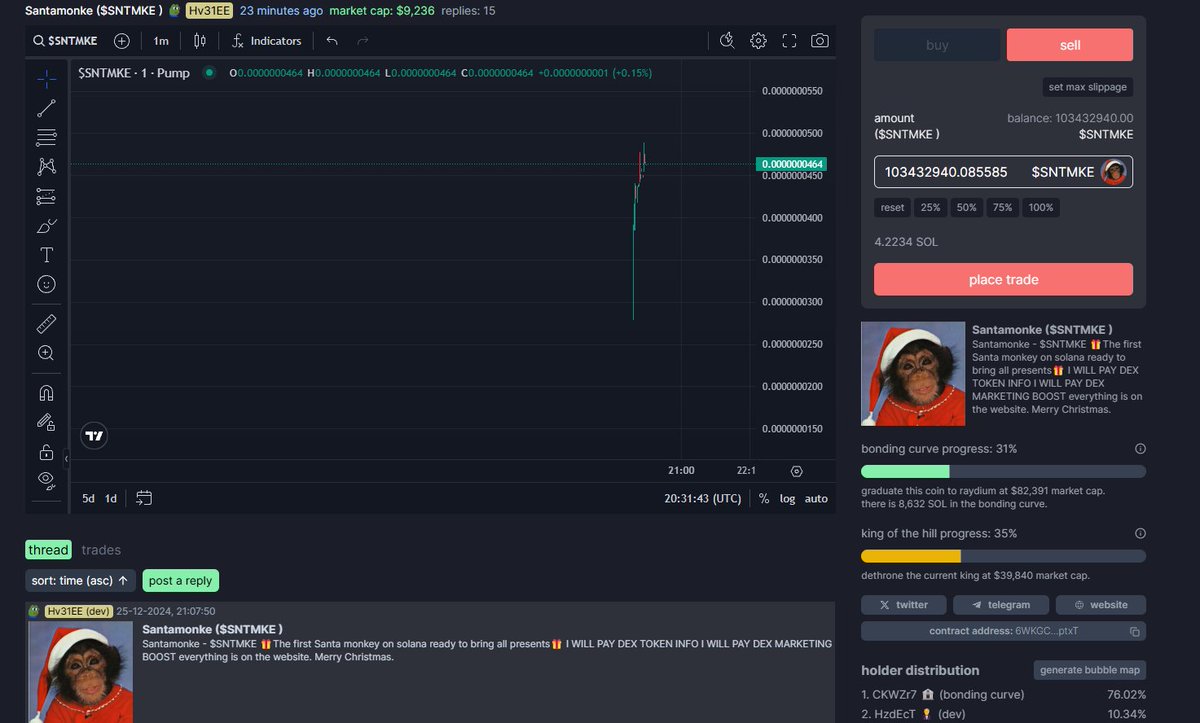Screen dimensions: 1200x723
Task: Click the king of the hill progress bar
Action: point(1003,556)
